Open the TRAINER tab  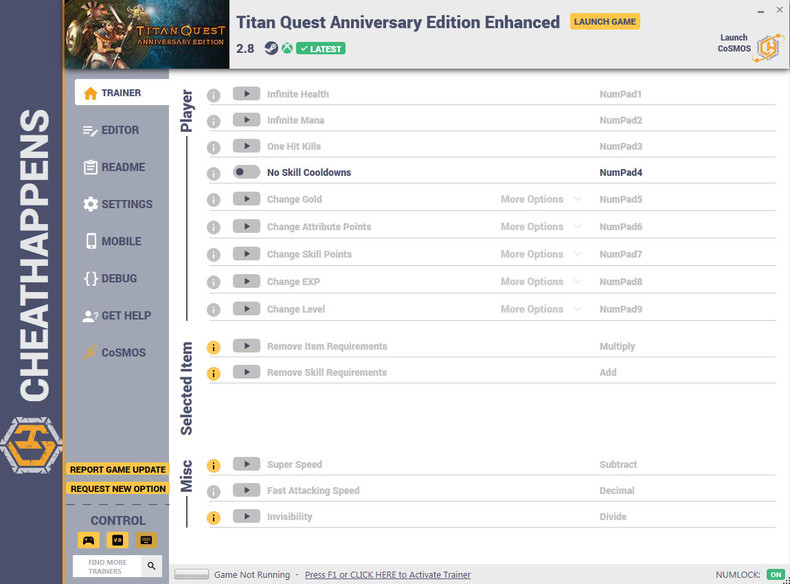click(122, 93)
